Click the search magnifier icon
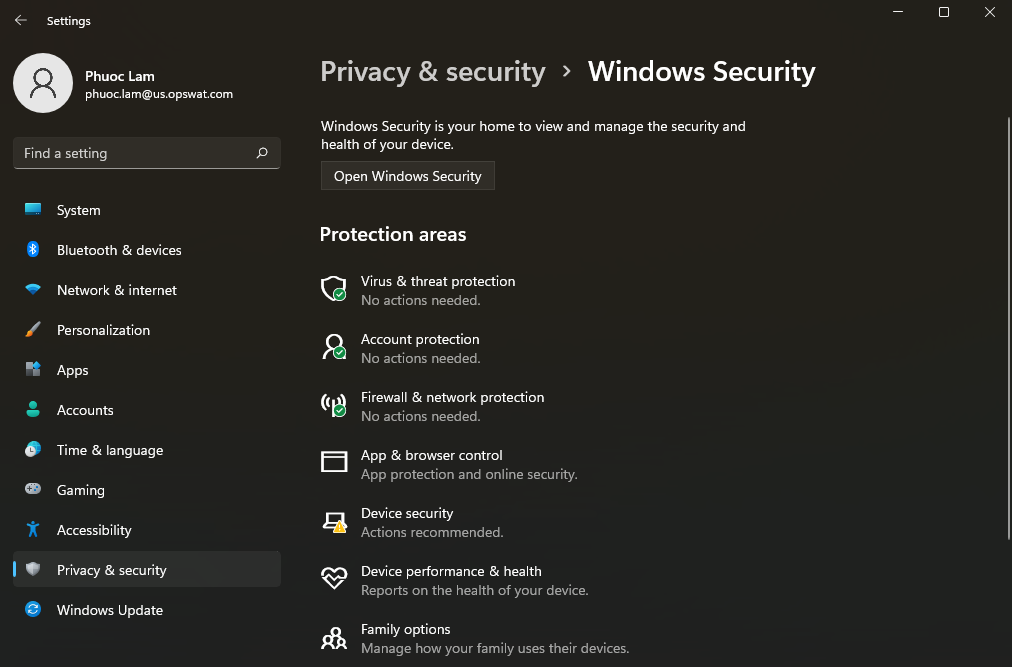1012x667 pixels. [262, 153]
